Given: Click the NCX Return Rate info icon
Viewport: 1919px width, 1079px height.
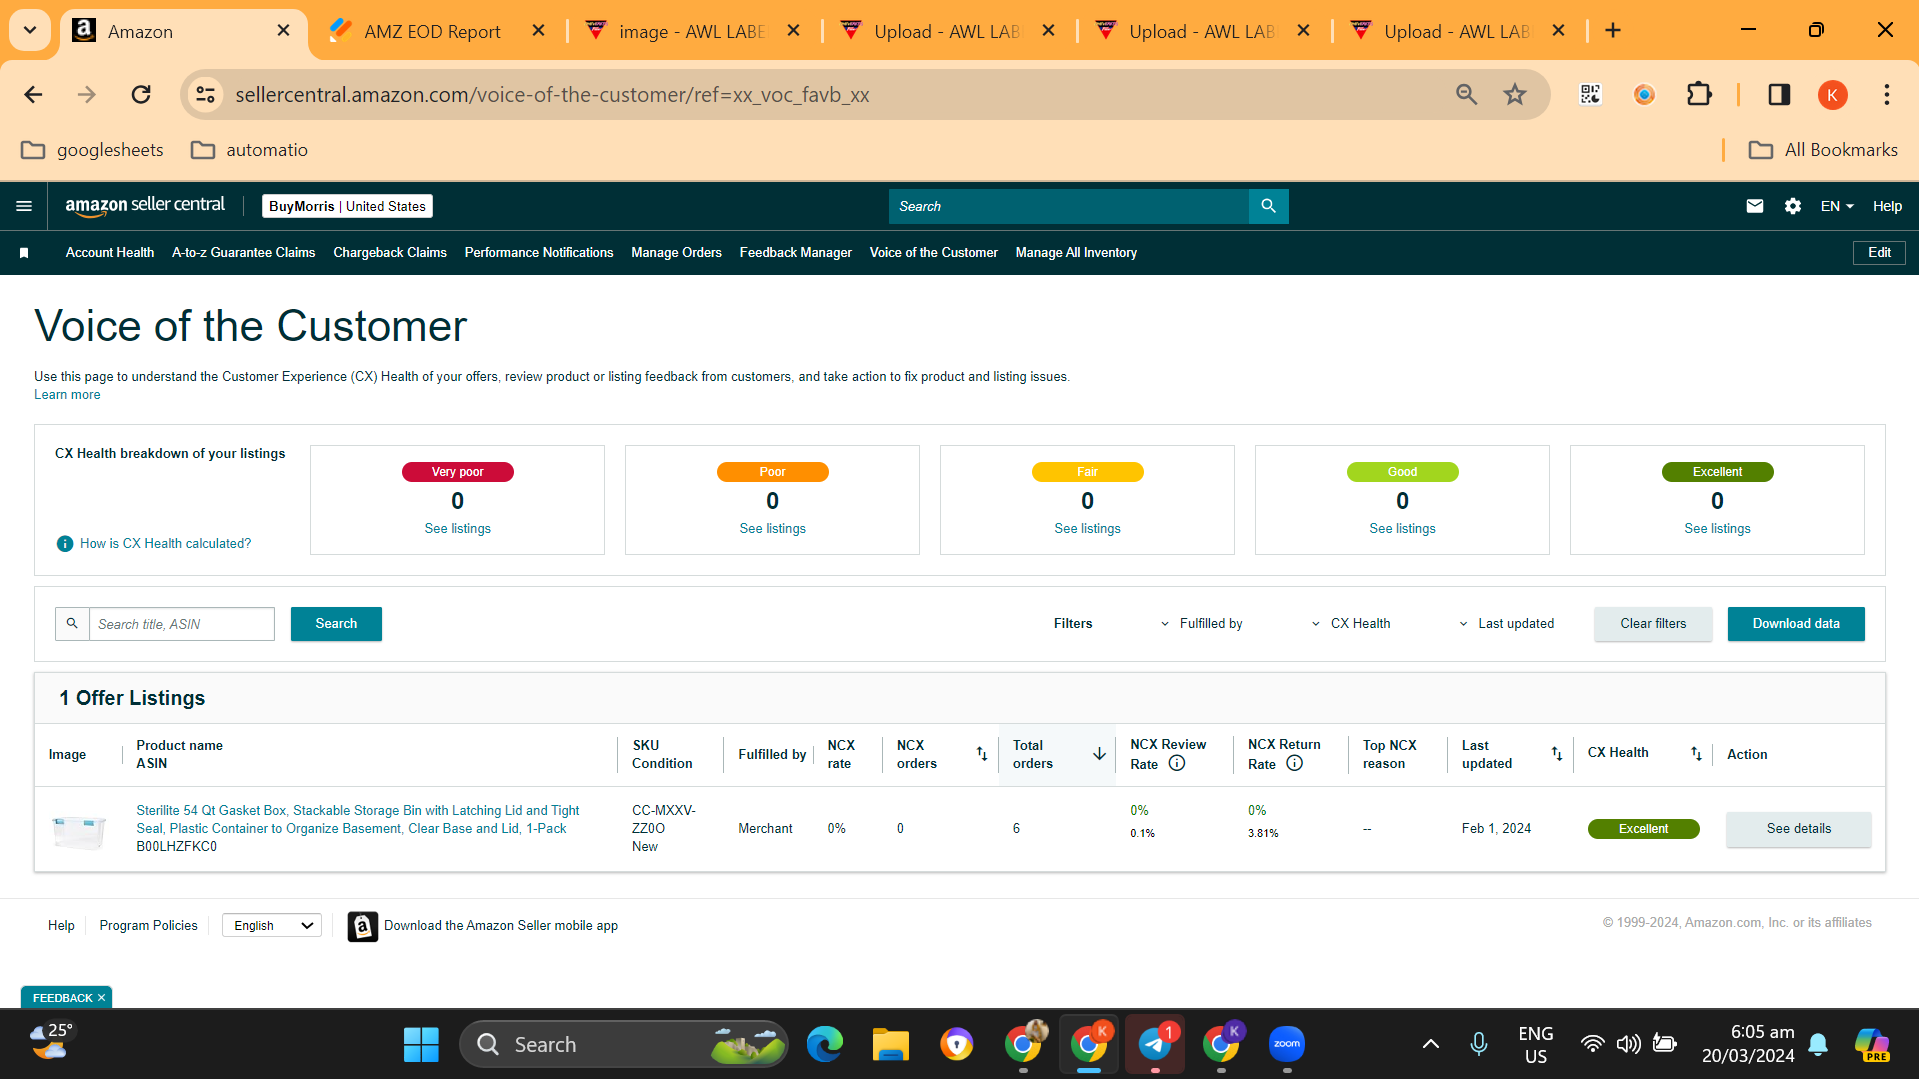Looking at the screenshot, I should click(x=1294, y=763).
